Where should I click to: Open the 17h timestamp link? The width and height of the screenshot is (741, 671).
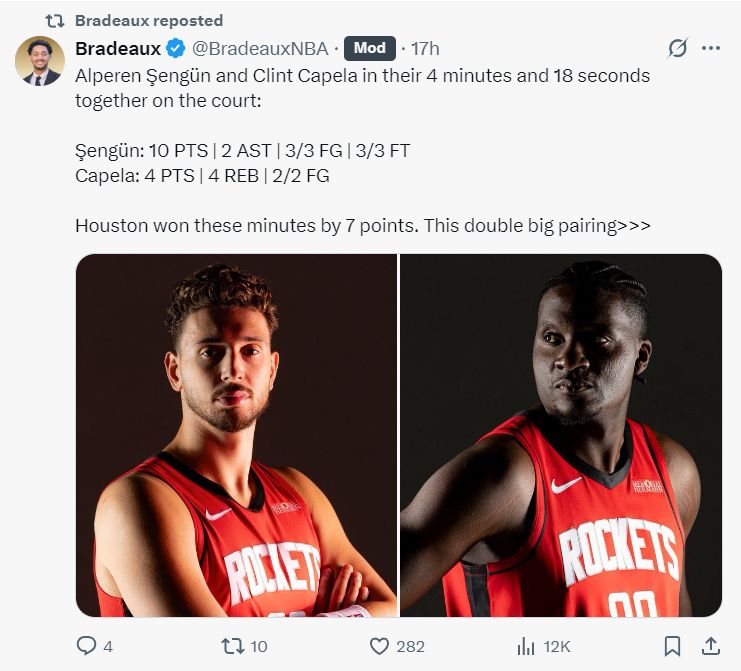(425, 49)
